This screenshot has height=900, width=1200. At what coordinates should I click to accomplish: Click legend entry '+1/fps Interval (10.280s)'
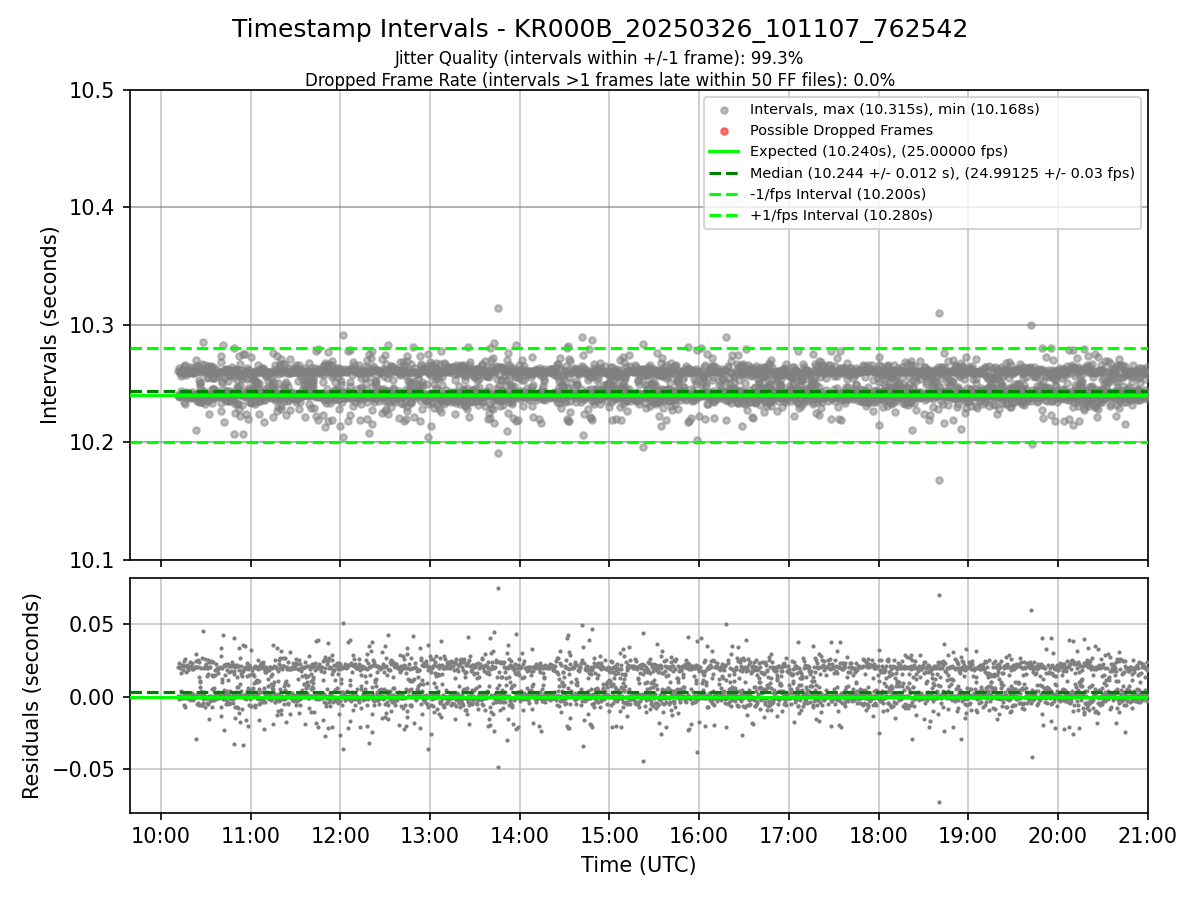[x=841, y=215]
